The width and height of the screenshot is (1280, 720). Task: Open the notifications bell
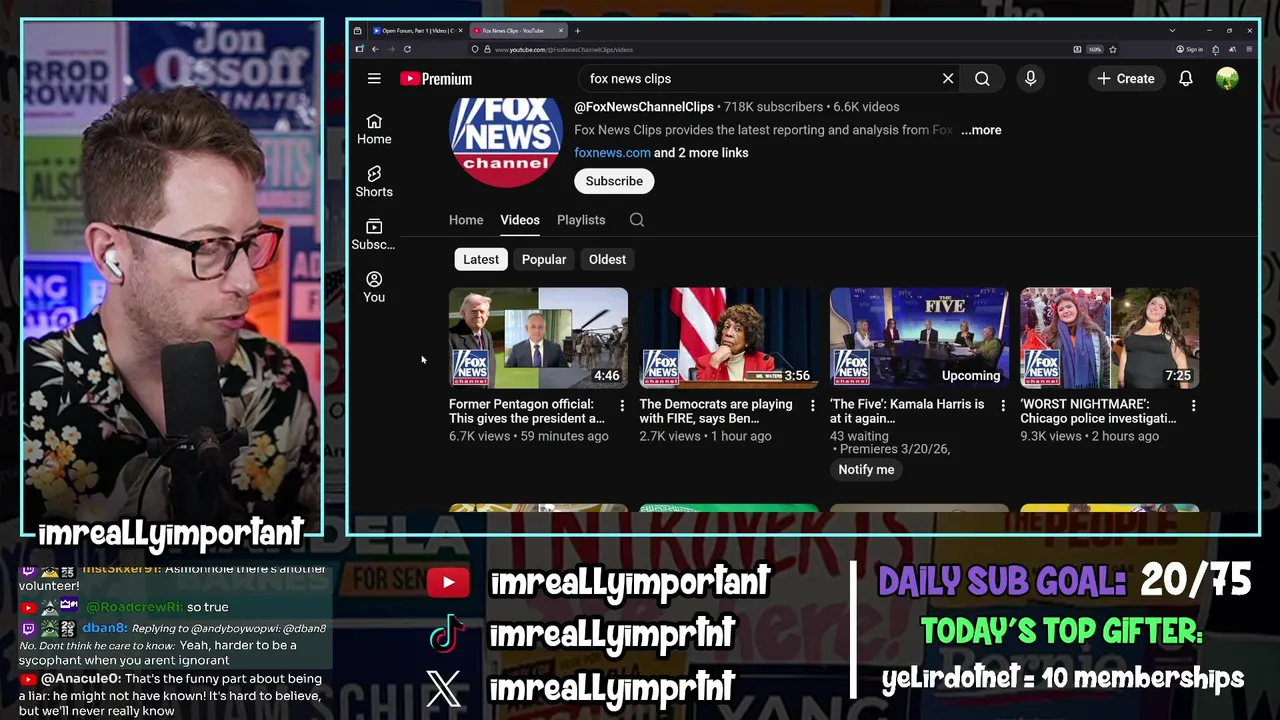(1185, 78)
